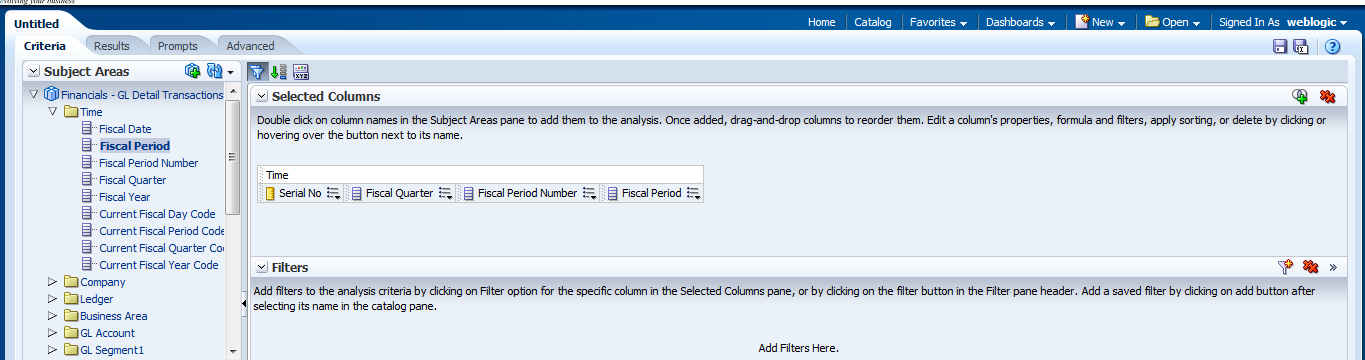Screen dimensions: 1365x360
Task: Collapse the Time folder
Action: coord(53,112)
